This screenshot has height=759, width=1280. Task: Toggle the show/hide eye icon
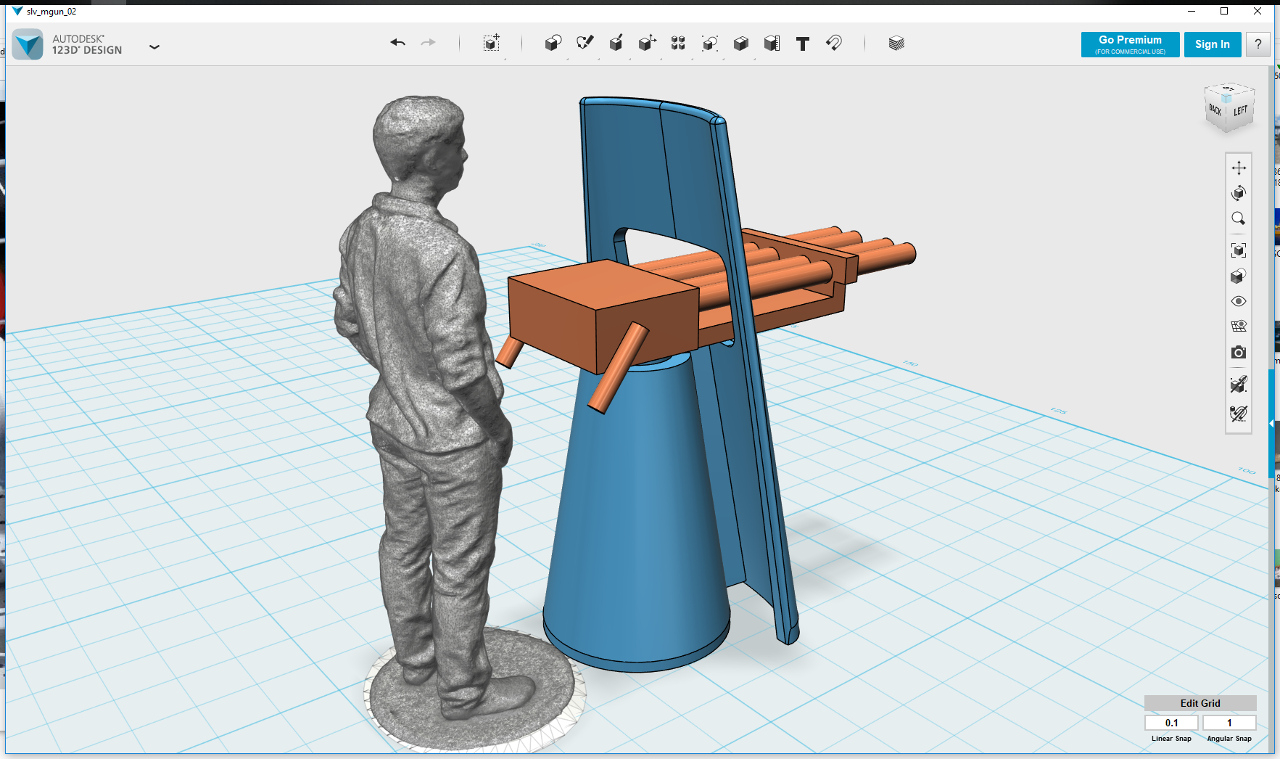(x=1239, y=301)
